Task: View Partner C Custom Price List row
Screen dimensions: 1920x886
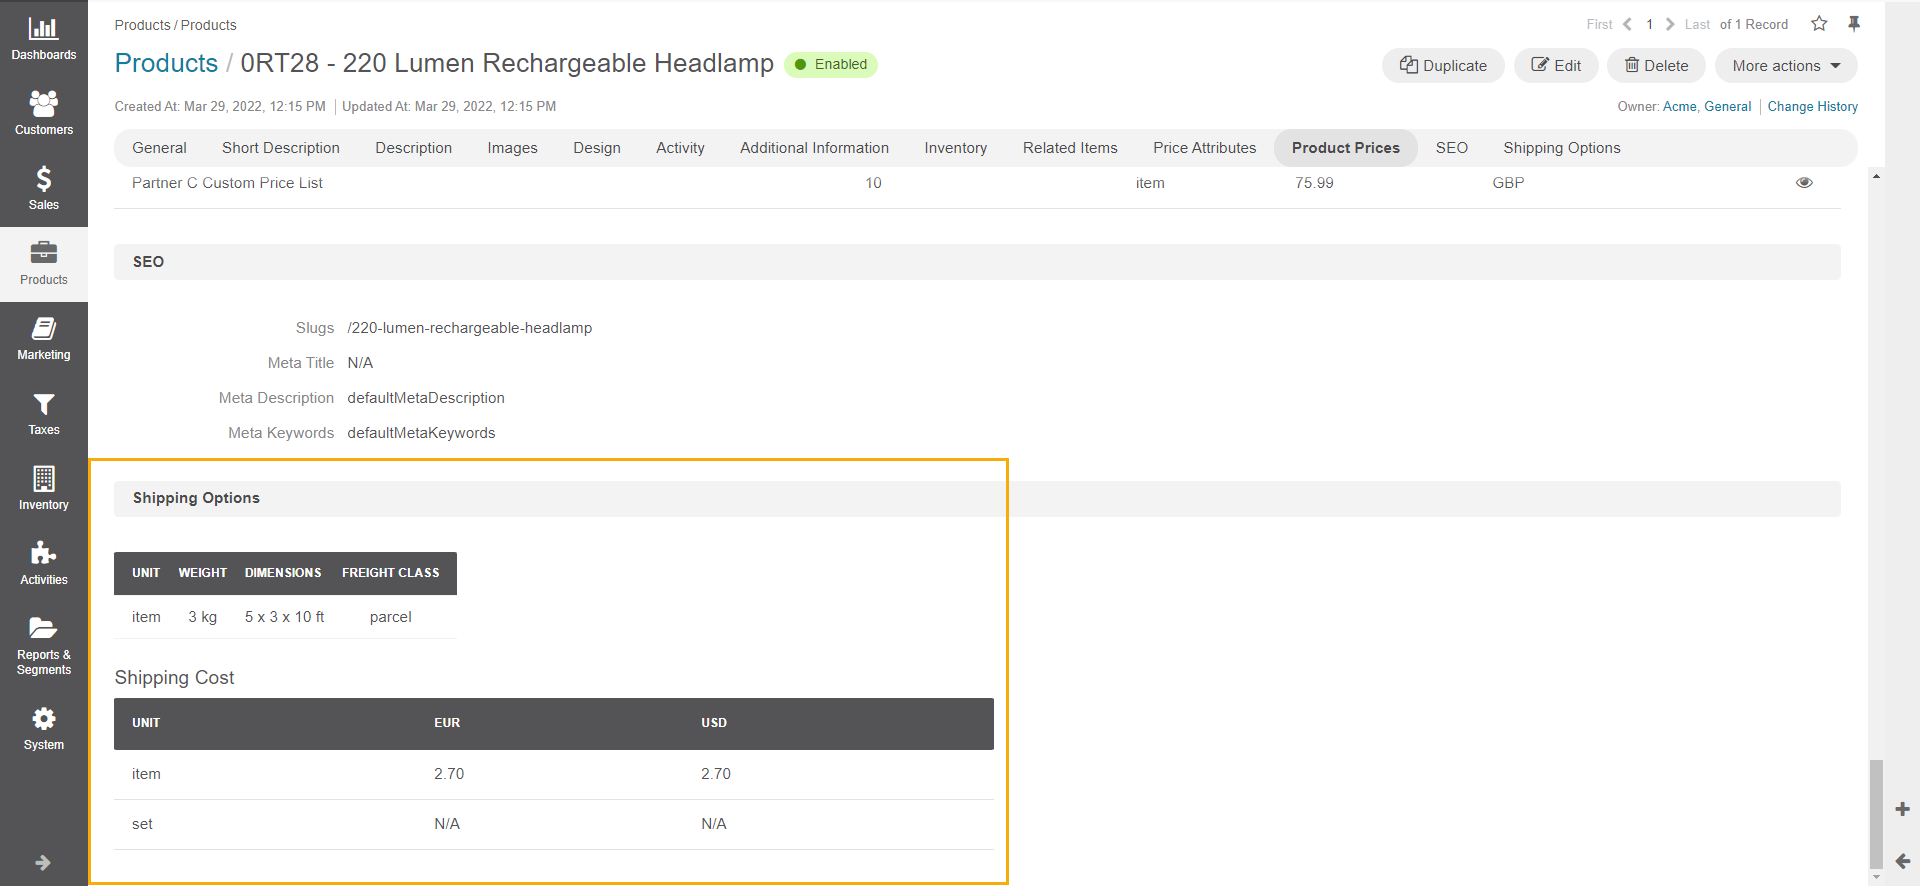Action: (1804, 183)
